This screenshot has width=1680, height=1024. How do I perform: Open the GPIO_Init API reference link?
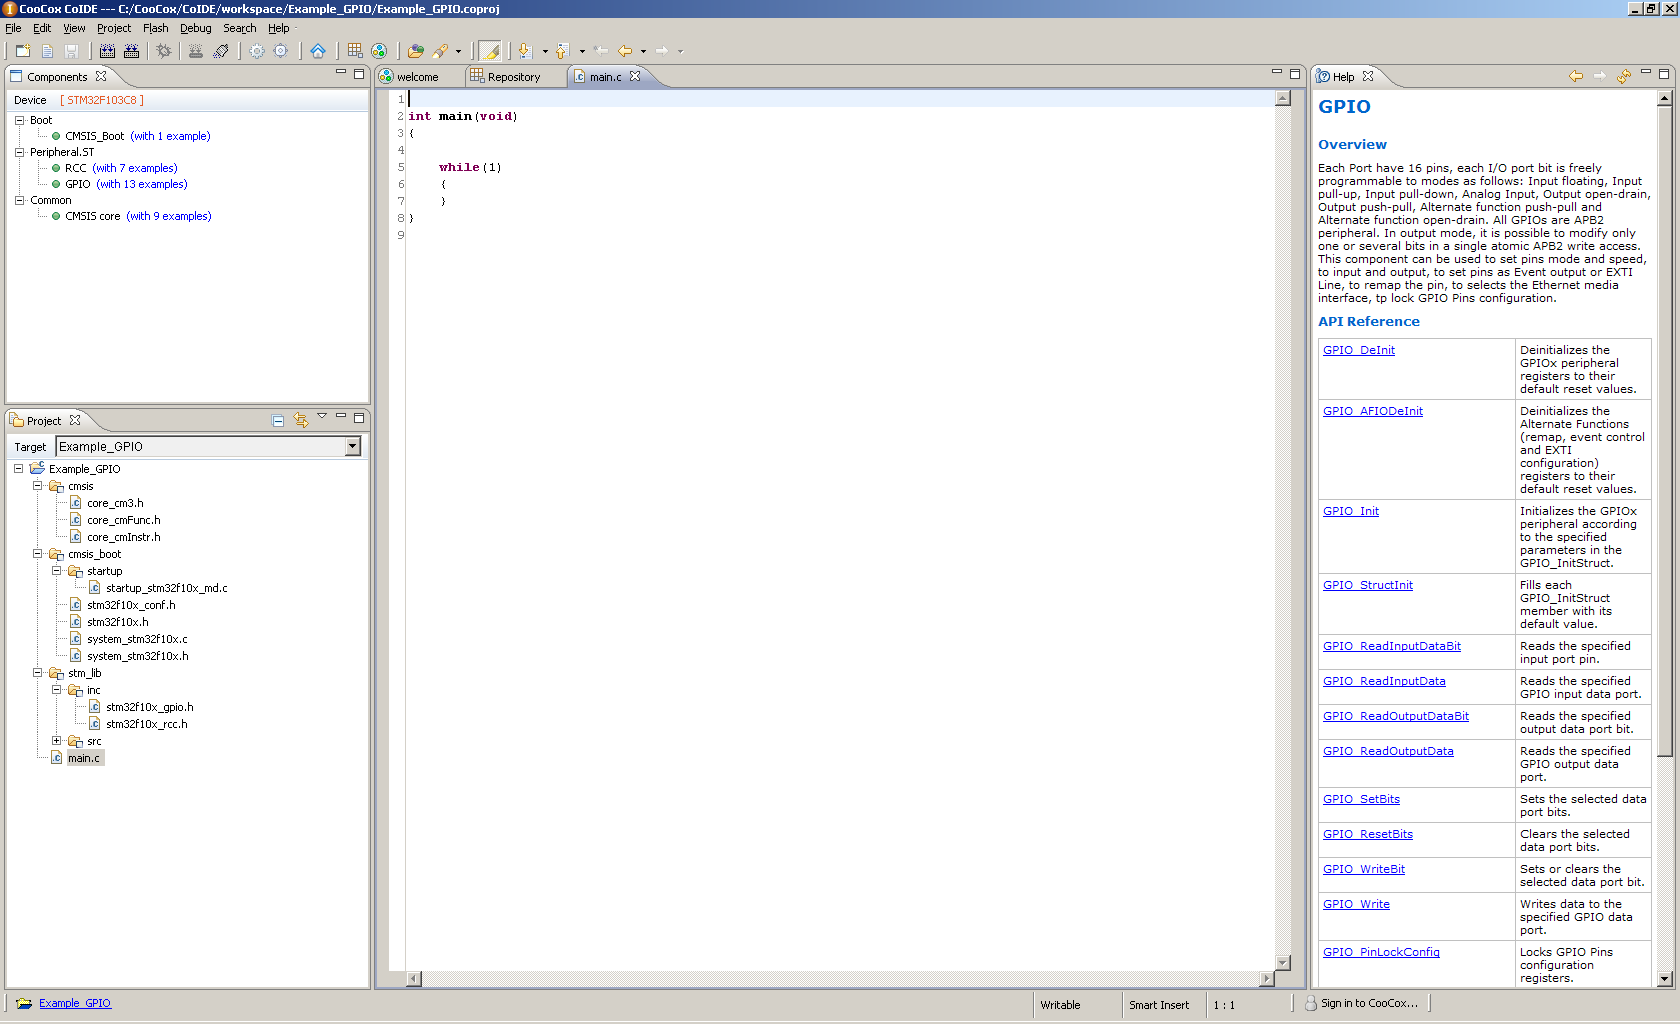1350,511
